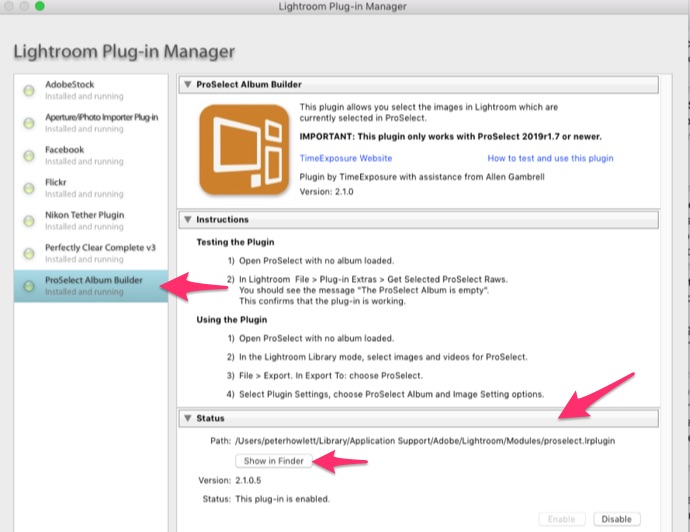Click the 'Testing the Plugin' heading
The image size is (690, 532).
pos(235,242)
